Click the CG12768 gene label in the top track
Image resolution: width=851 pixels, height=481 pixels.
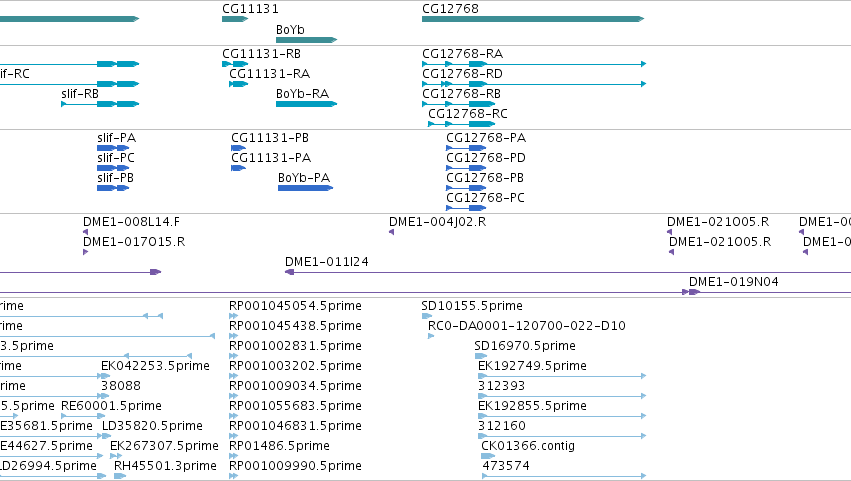(x=450, y=9)
